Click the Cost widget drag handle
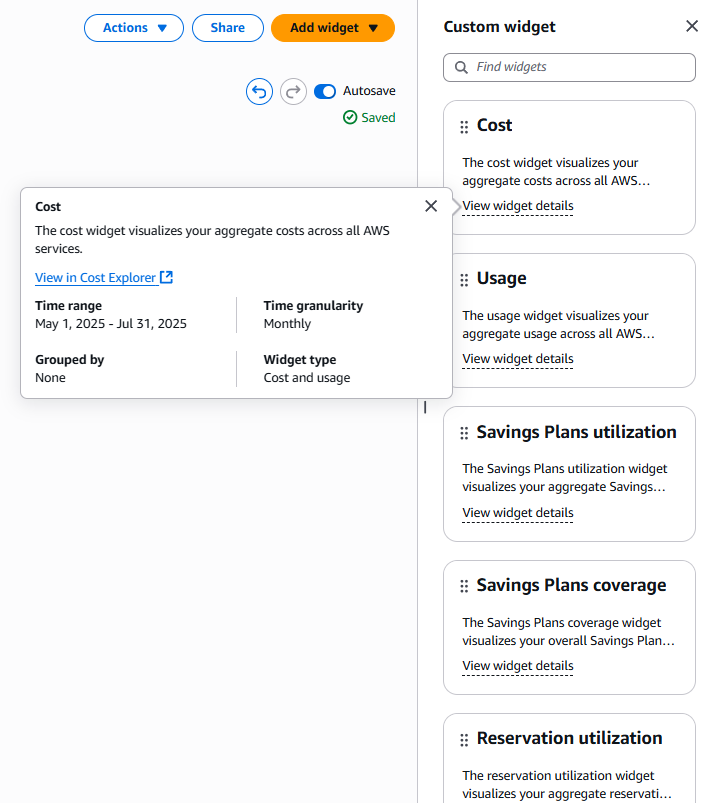The image size is (706, 803). click(x=464, y=127)
